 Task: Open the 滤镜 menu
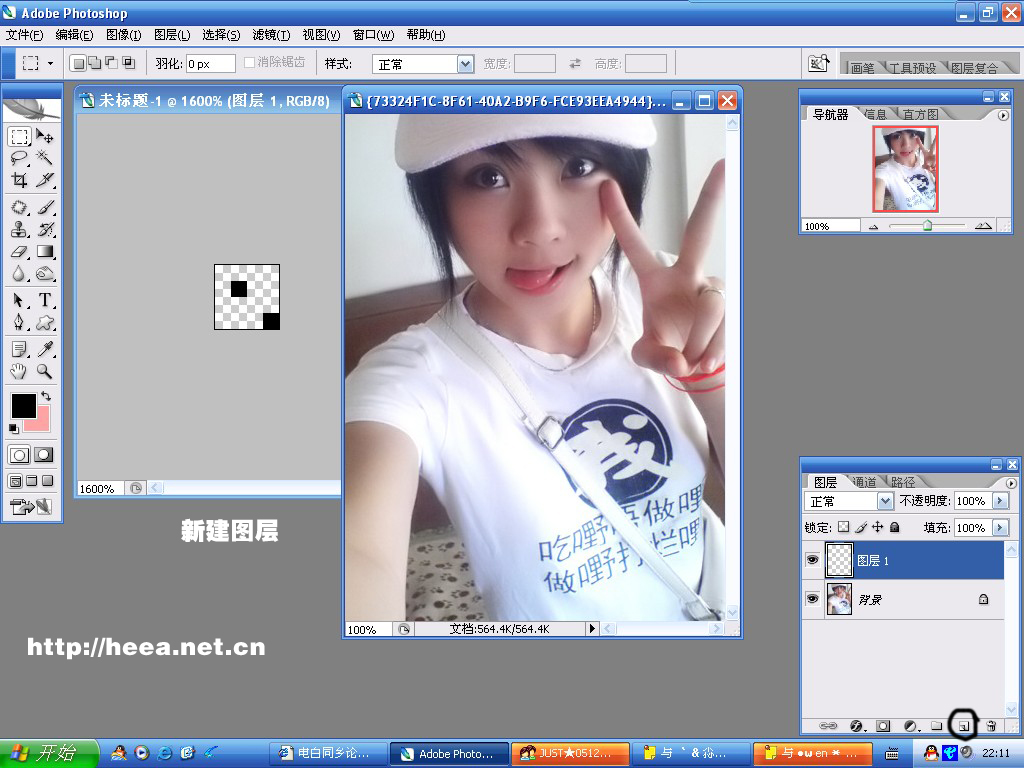(x=270, y=35)
